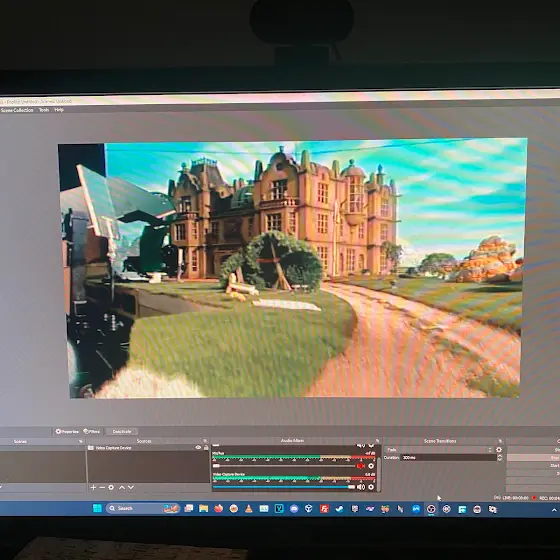The image size is (560, 560).
Task: Open the Tools menu
Action: click(x=44, y=110)
